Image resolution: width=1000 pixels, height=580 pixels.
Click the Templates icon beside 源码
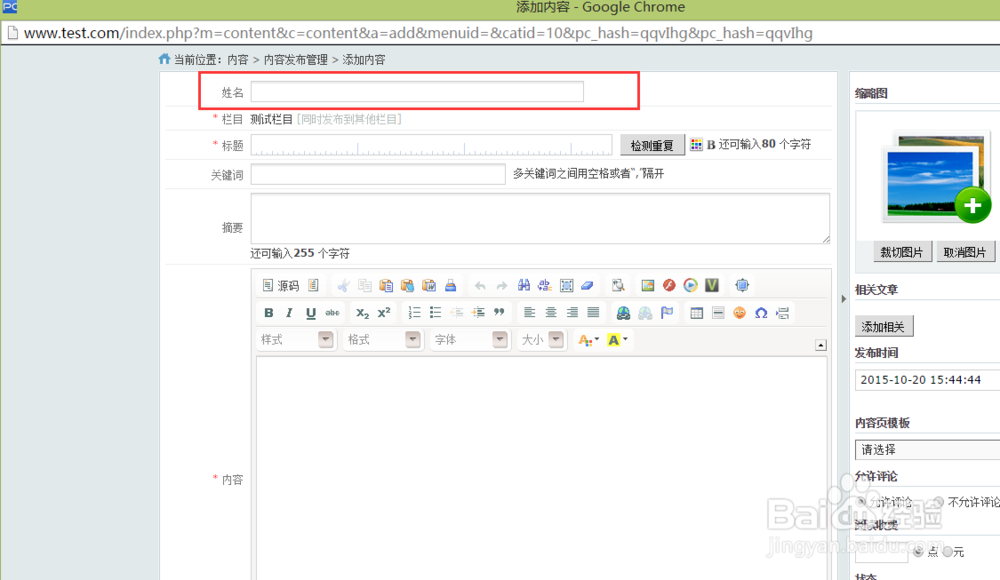pyautogui.click(x=313, y=285)
